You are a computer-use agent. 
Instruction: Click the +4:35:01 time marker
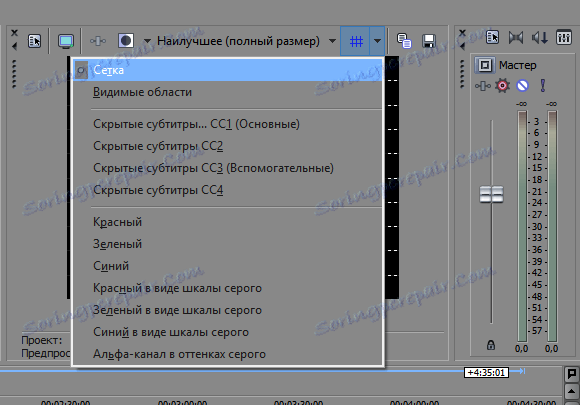pos(486,372)
